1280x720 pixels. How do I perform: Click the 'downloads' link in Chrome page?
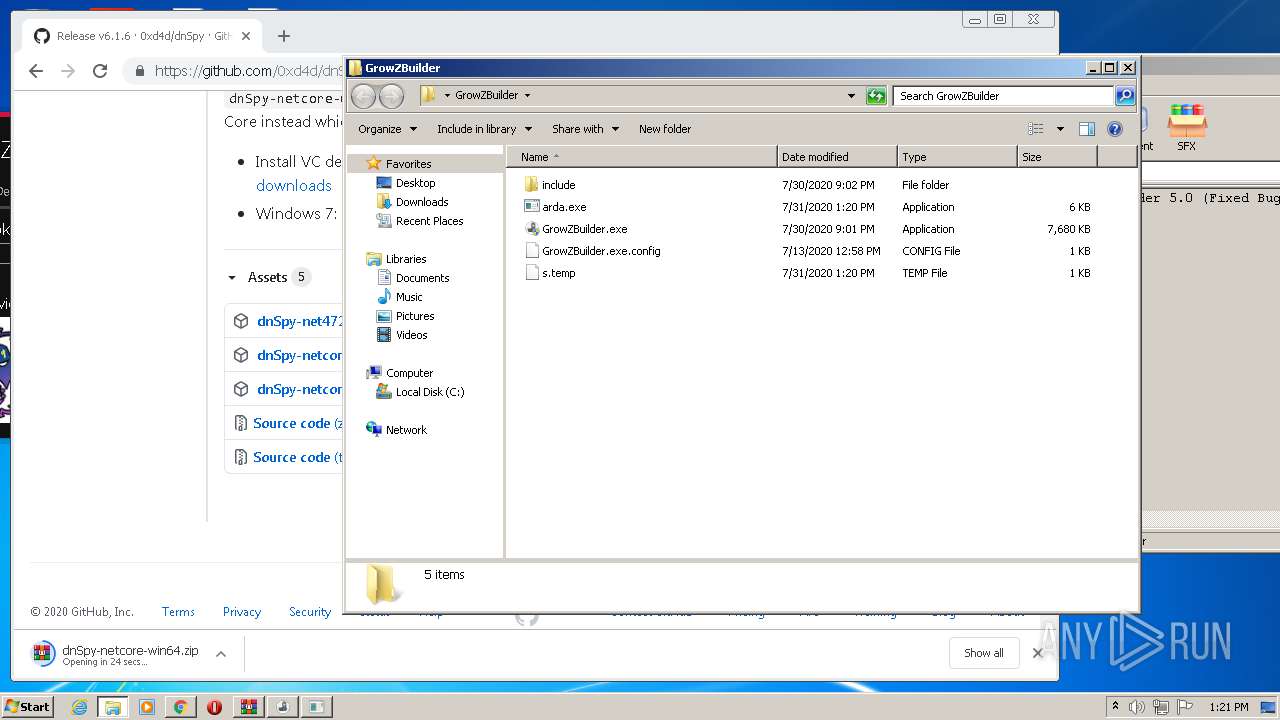coord(293,186)
